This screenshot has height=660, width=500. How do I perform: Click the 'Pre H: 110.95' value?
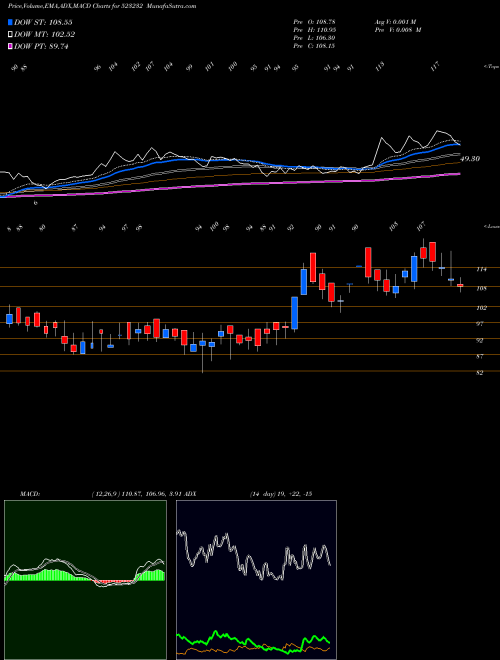314,30
